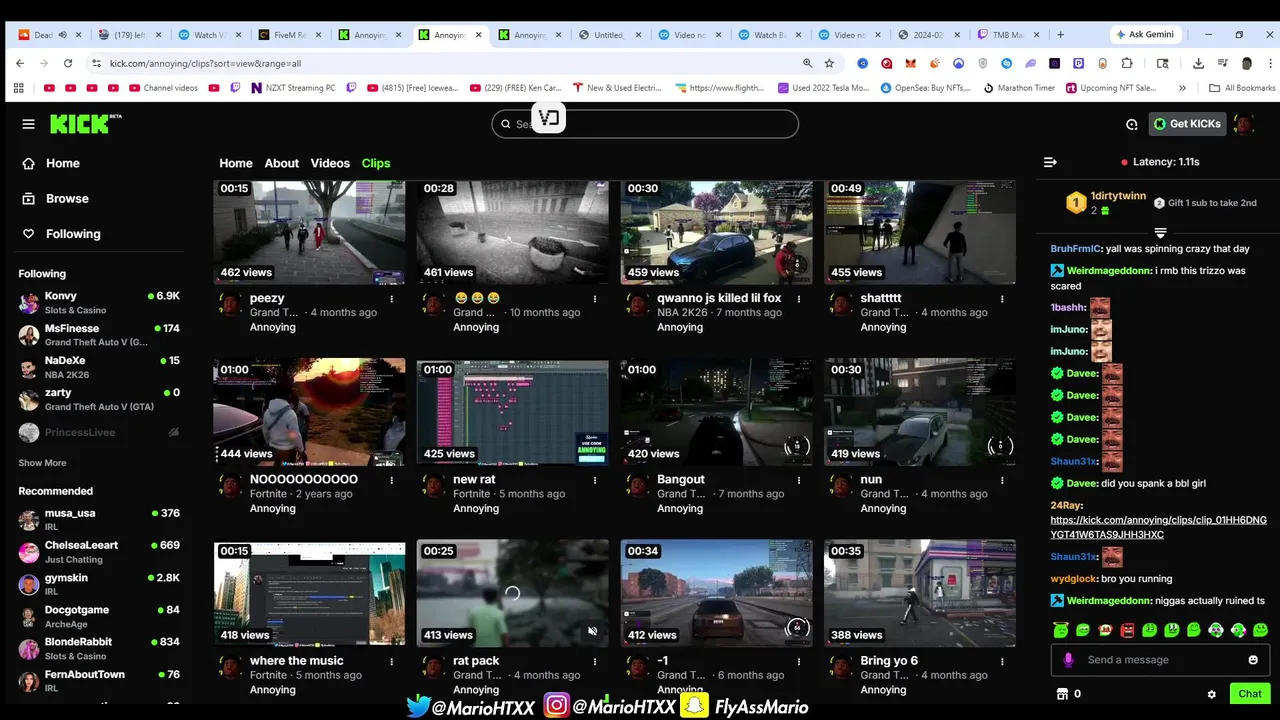Open the emoji picker in chat box

point(1253,660)
